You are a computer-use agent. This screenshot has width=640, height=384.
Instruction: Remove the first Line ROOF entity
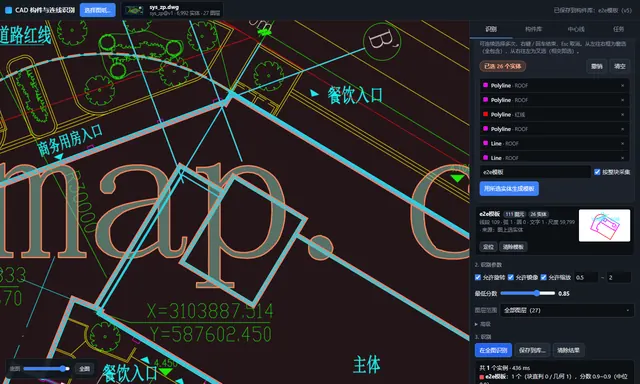coord(622,144)
